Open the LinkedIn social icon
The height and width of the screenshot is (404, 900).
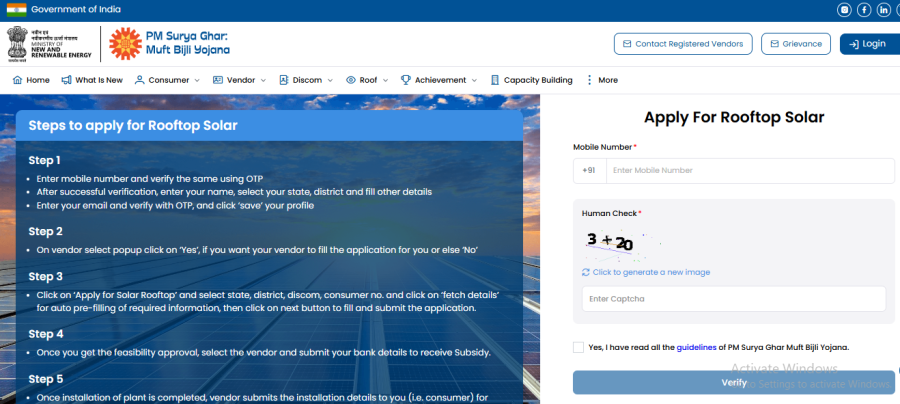pos(884,10)
